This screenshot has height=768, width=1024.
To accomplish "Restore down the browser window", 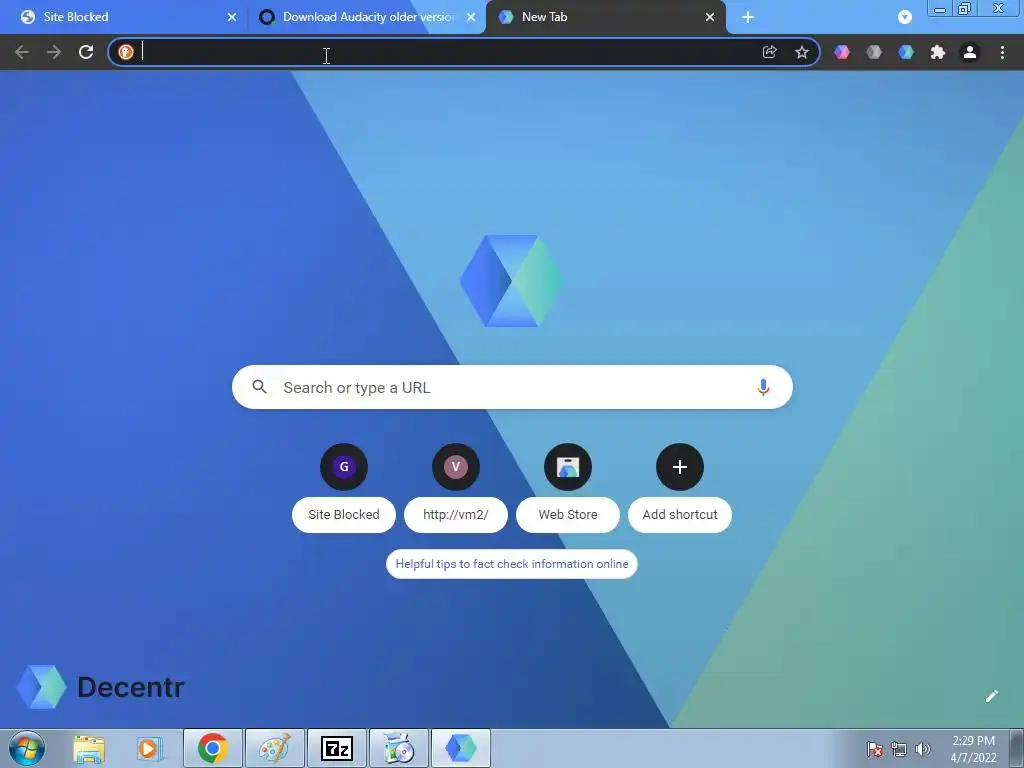I will [x=964, y=9].
